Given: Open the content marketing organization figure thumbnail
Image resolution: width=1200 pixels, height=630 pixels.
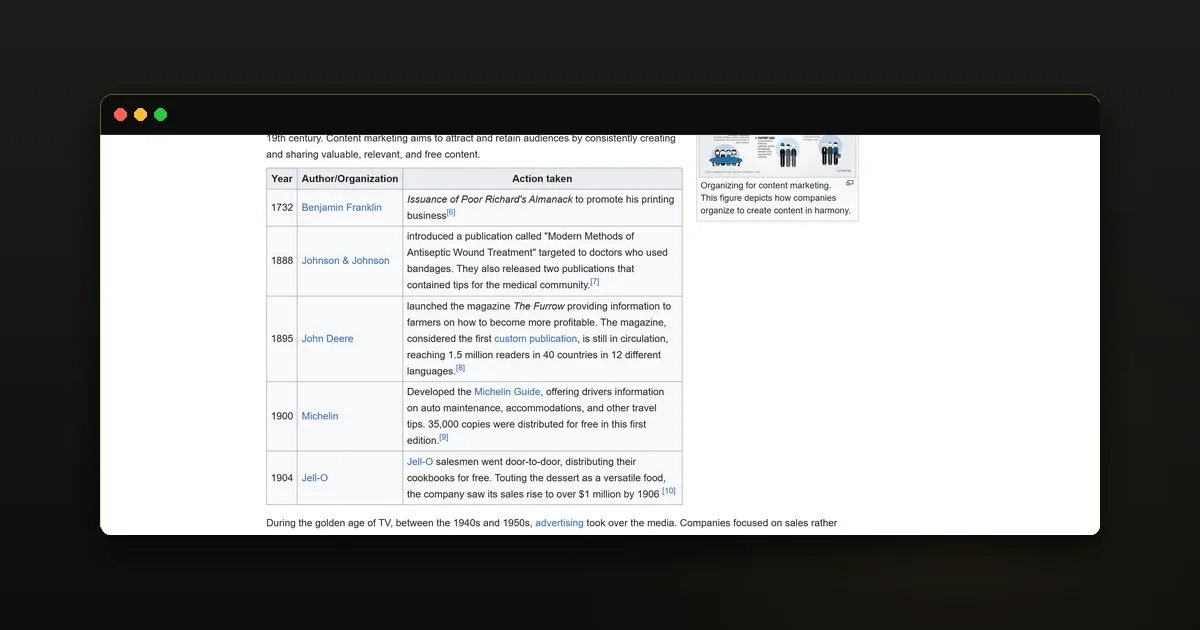Looking at the screenshot, I should (x=777, y=155).
